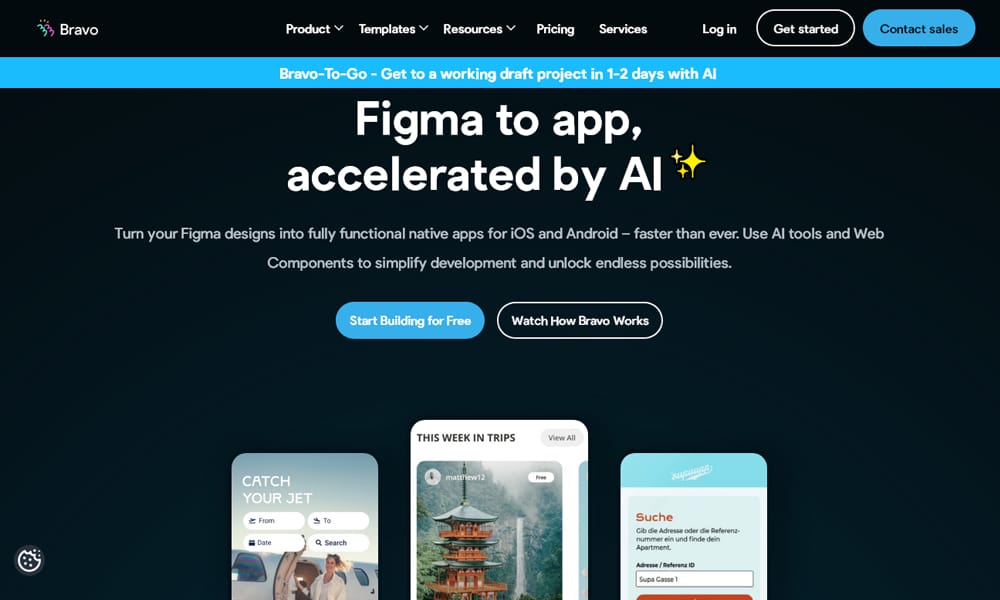Click the Contact sales button
The image size is (1000, 600).
point(919,28)
